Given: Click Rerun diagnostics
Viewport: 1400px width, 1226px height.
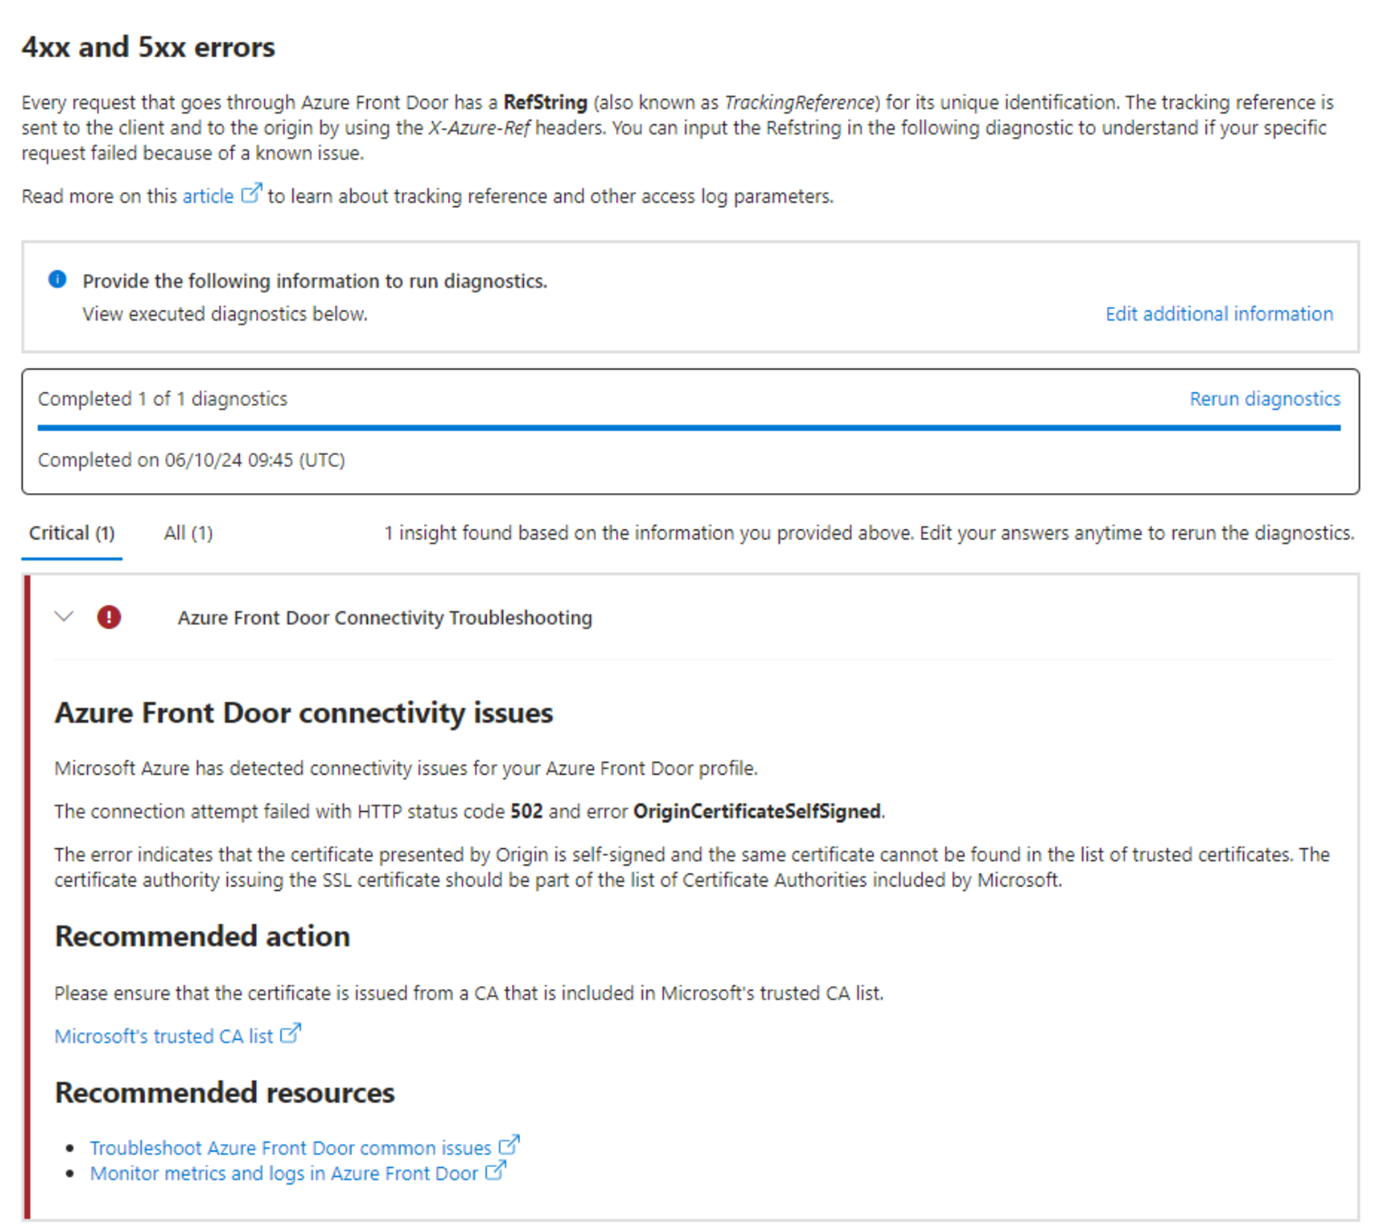Looking at the screenshot, I should click(x=1264, y=398).
